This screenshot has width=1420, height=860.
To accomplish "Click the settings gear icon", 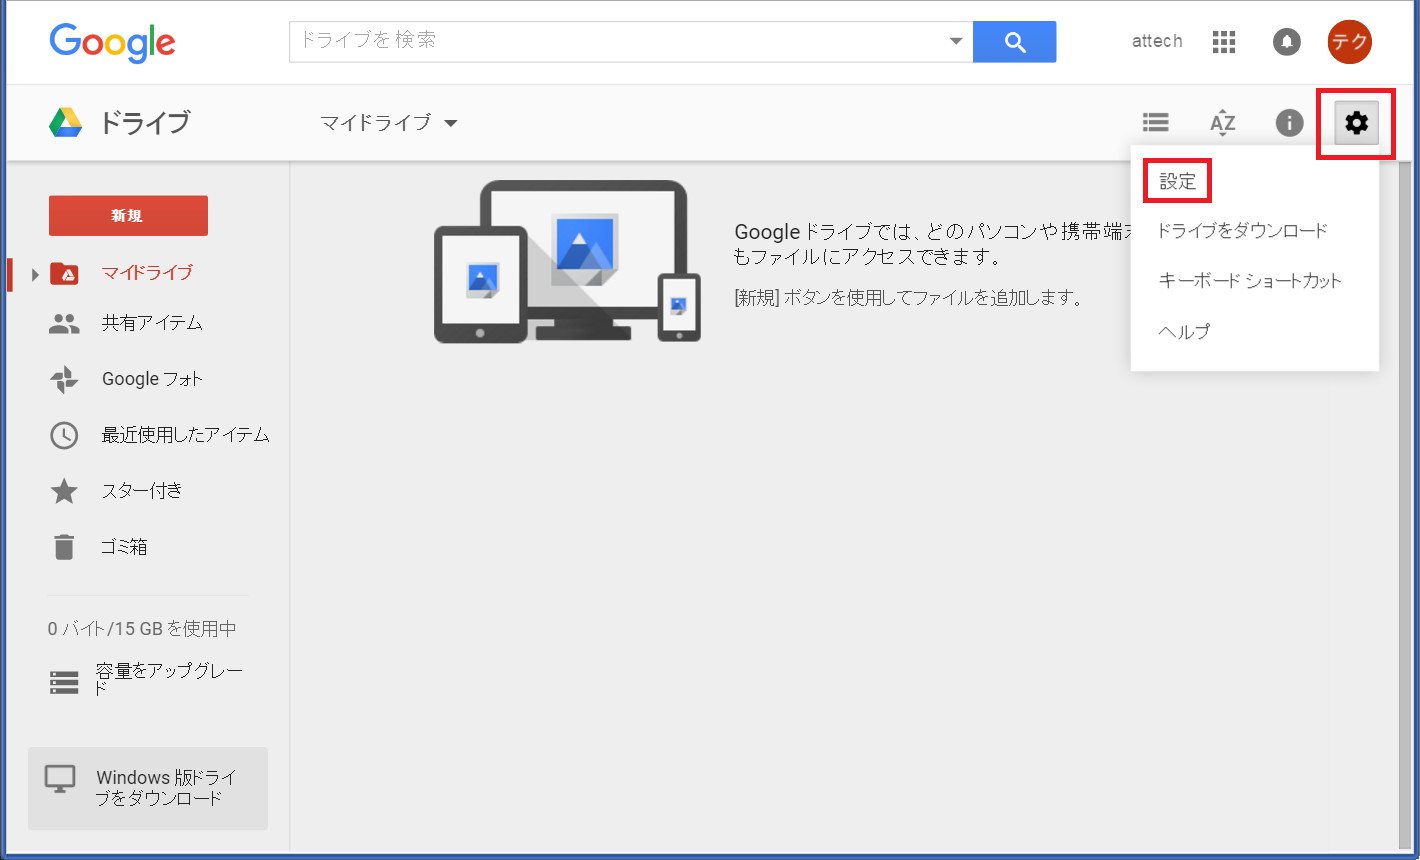I will (1356, 123).
